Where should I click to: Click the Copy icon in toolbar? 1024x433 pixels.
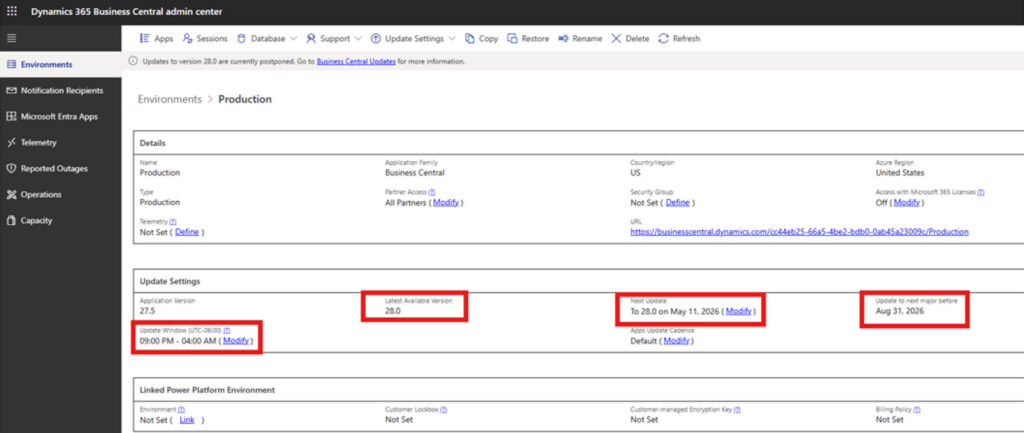(470, 39)
